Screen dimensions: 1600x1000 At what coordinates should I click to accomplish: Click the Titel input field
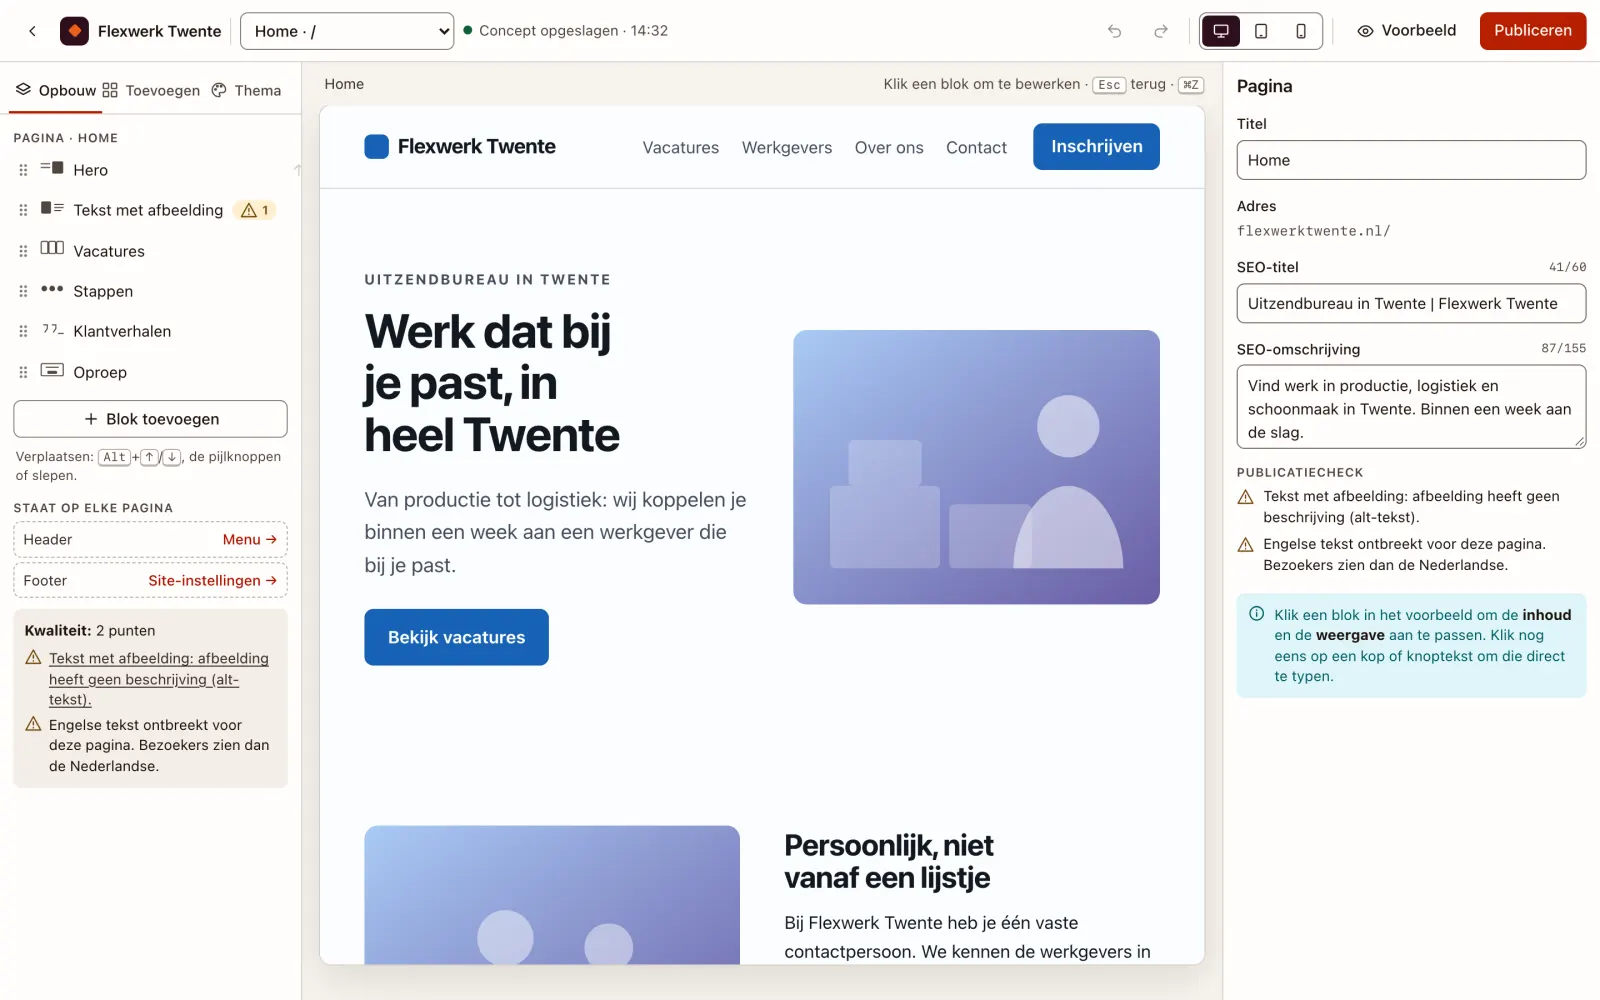[x=1411, y=160]
